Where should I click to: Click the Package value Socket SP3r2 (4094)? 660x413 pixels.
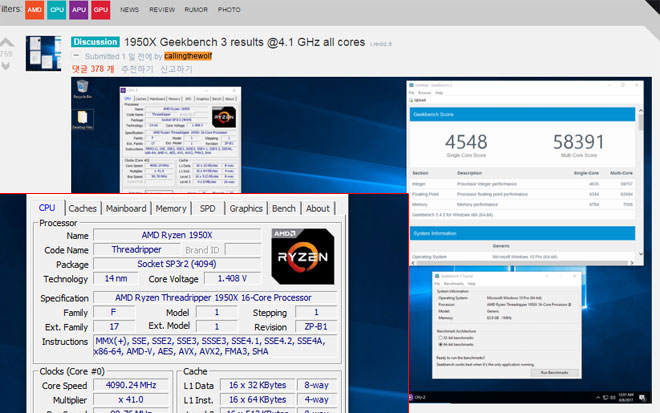tap(177, 264)
